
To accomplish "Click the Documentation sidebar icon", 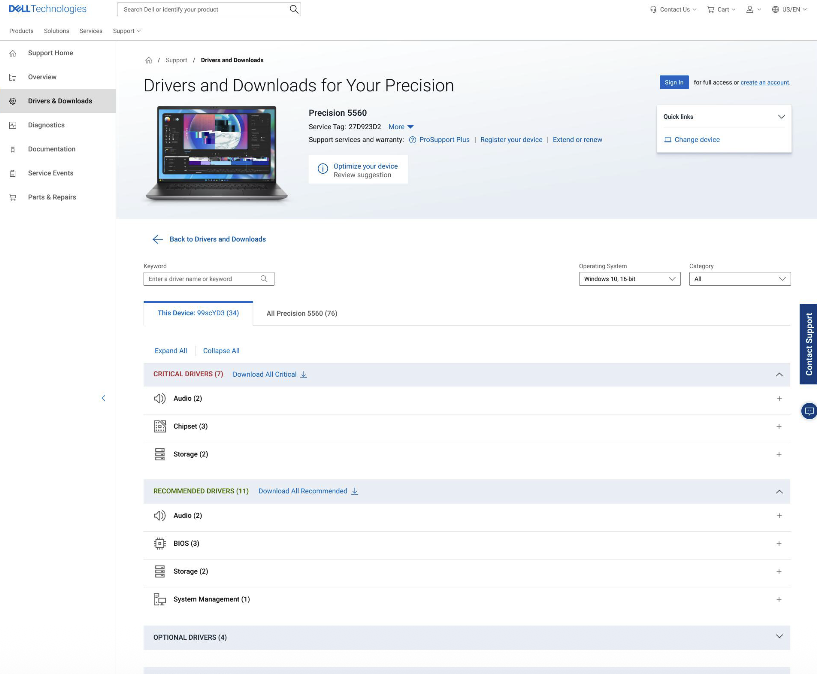I will [13, 149].
